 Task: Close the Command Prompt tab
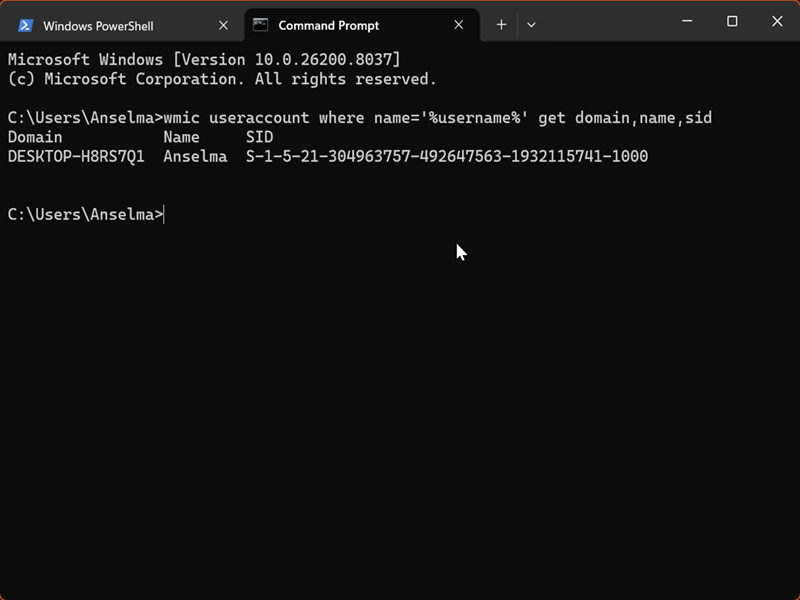pyautogui.click(x=459, y=25)
